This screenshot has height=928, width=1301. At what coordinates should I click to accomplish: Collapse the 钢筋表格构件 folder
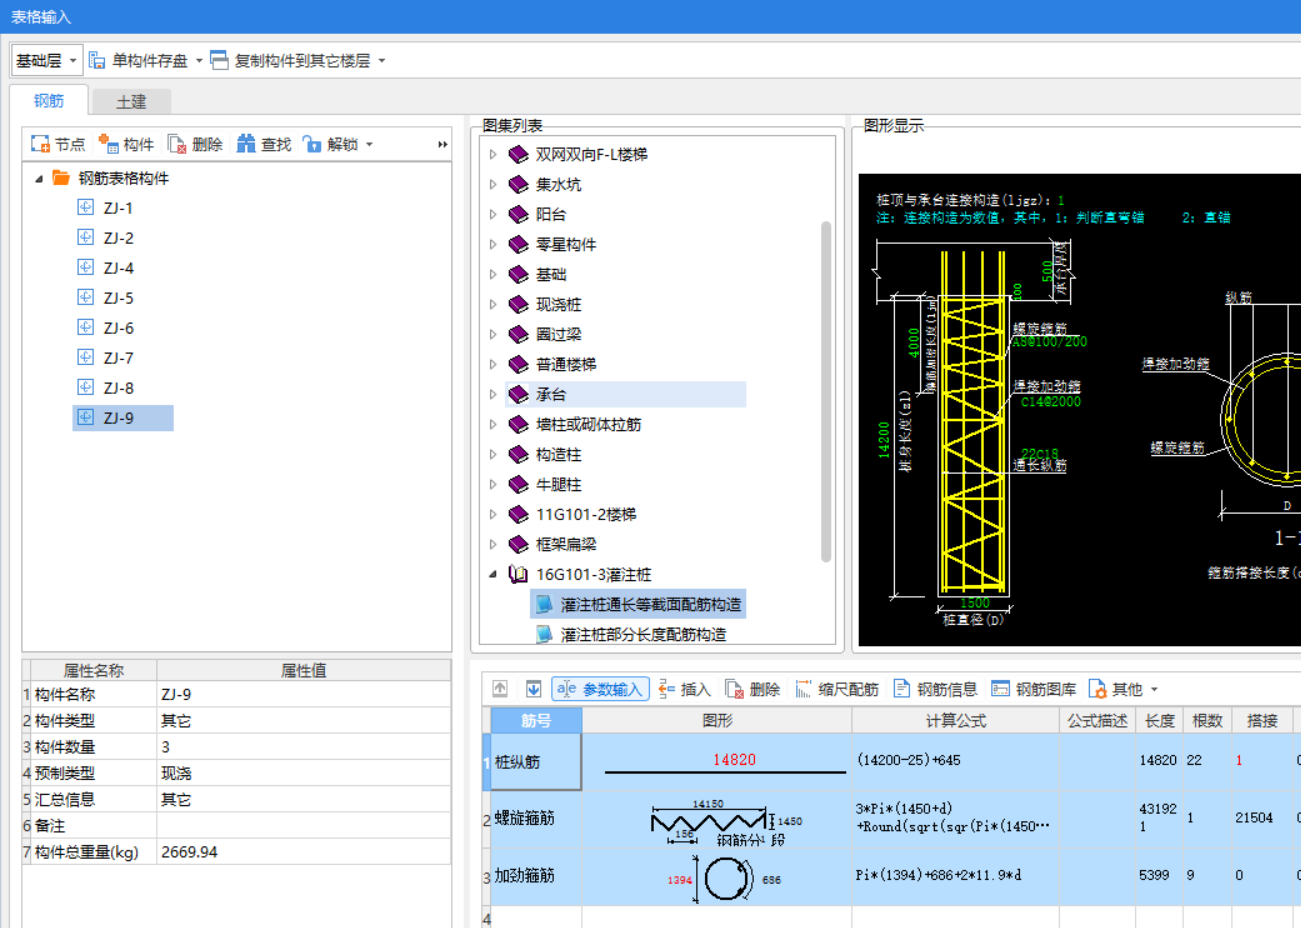39,178
